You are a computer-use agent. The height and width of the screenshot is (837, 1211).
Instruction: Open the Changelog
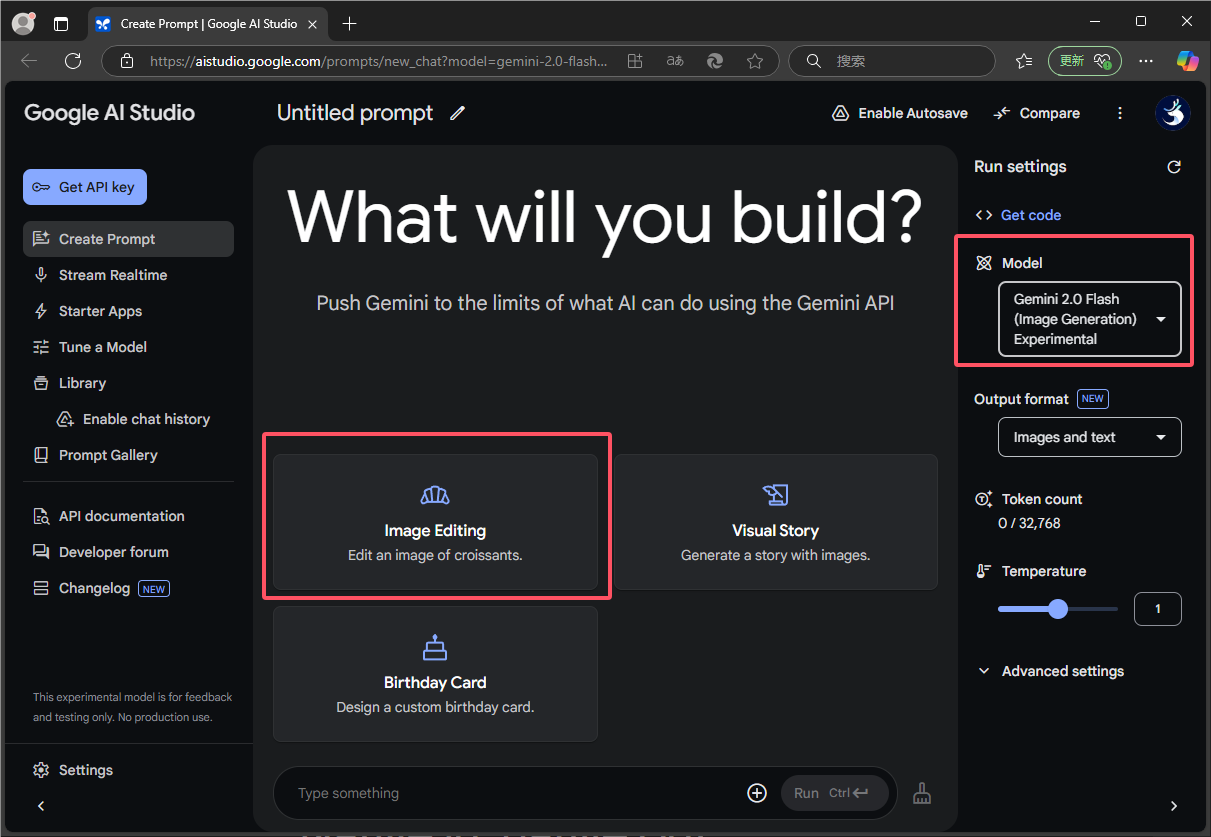128,588
